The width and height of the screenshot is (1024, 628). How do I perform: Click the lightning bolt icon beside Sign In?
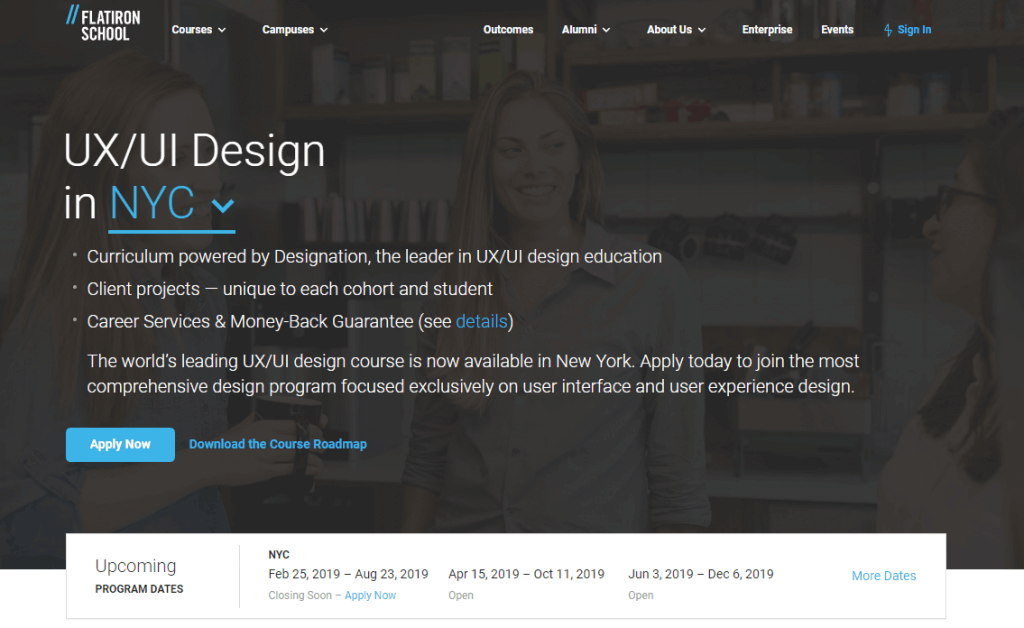tap(888, 30)
